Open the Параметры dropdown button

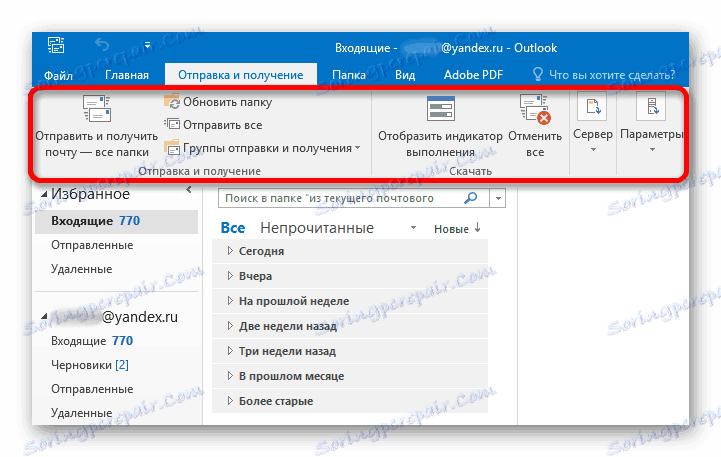click(651, 124)
